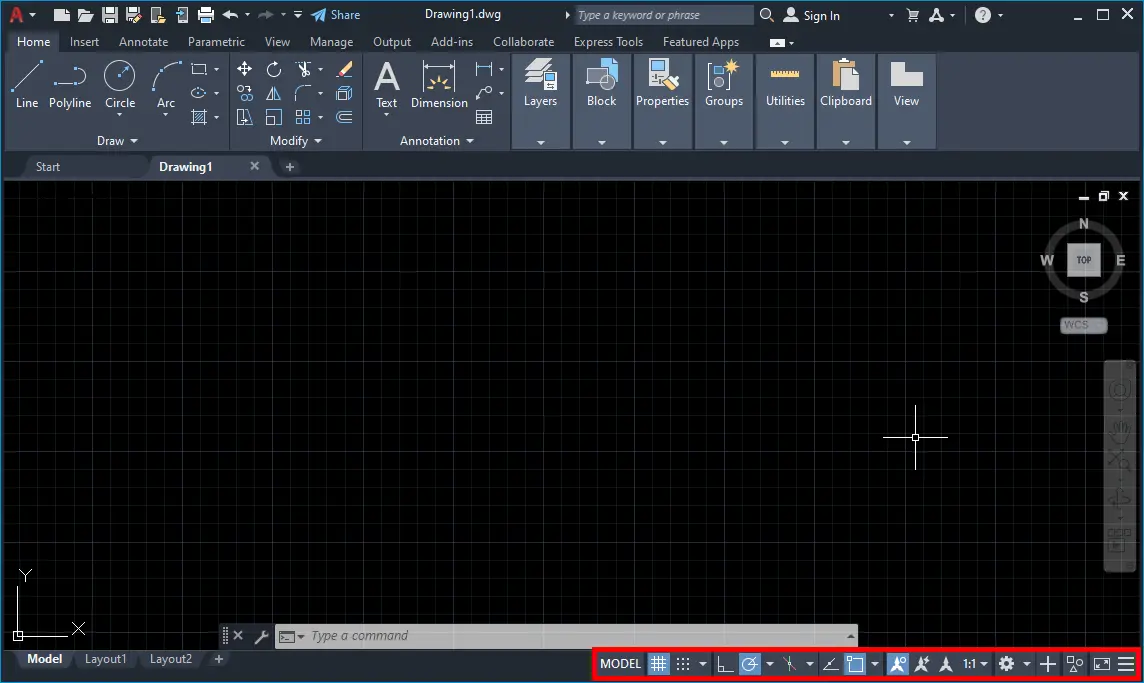Toggle Polar tracking on

coord(750,663)
